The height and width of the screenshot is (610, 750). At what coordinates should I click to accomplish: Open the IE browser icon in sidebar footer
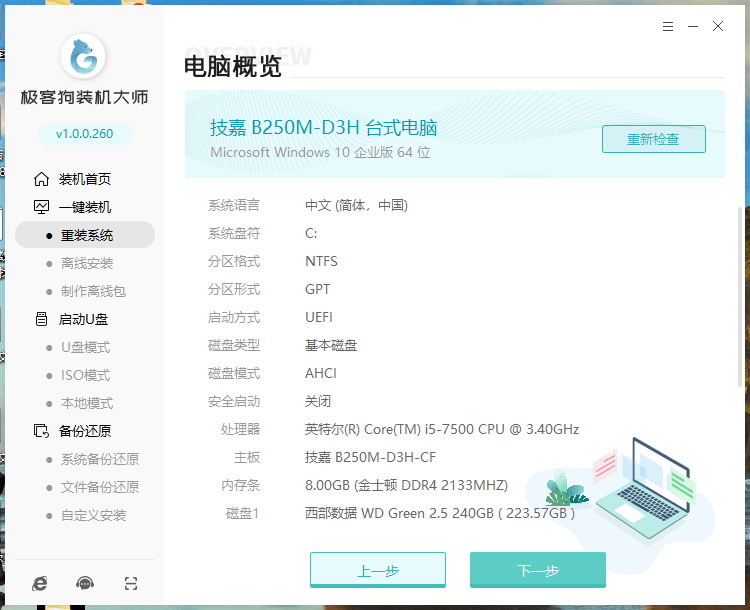click(39, 583)
